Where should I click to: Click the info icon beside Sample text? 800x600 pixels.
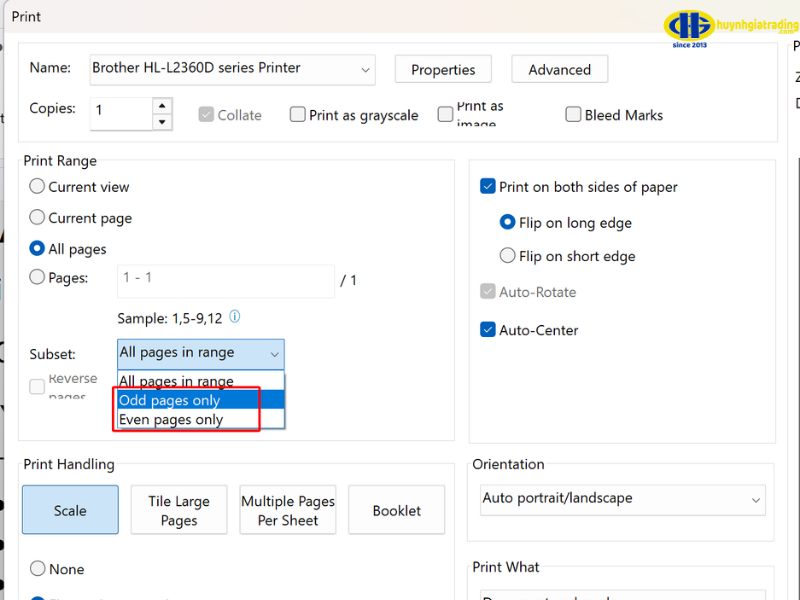pos(235,317)
